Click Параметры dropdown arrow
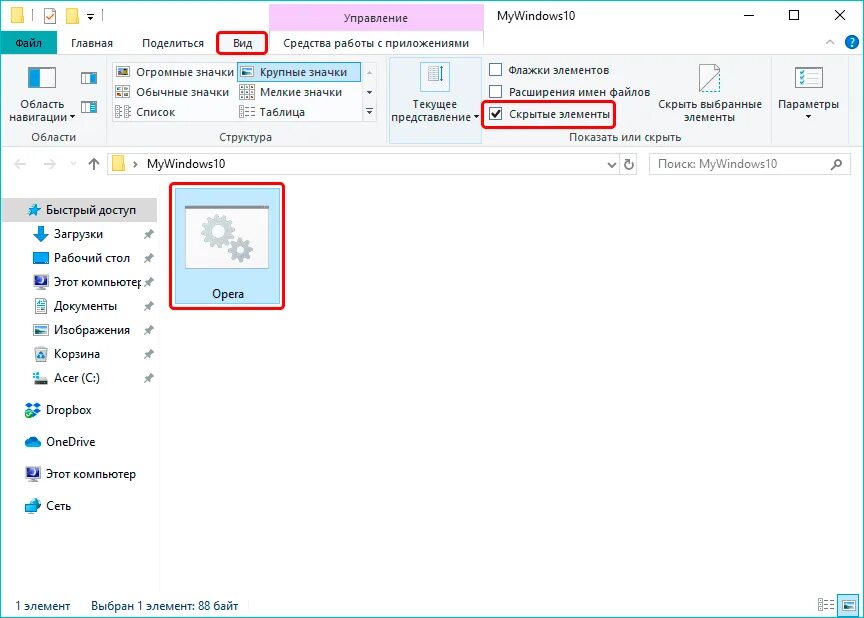The height and width of the screenshot is (618, 864). pos(808,117)
